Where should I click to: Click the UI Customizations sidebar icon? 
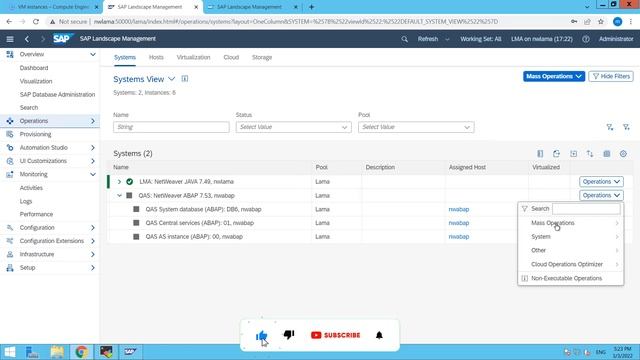pos(10,161)
